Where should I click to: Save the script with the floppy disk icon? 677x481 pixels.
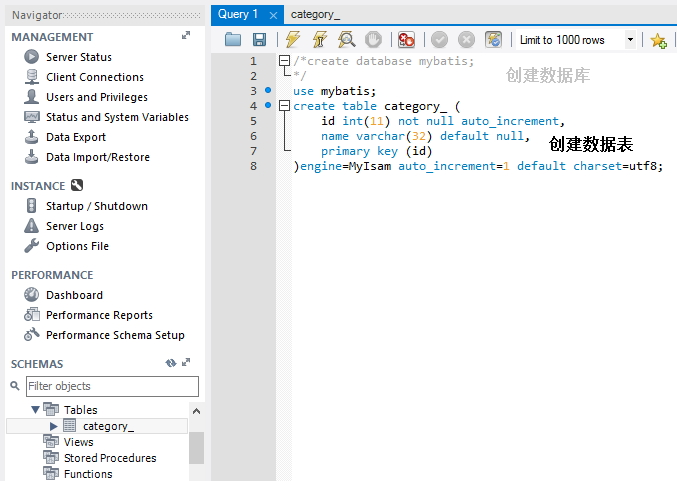click(x=259, y=40)
